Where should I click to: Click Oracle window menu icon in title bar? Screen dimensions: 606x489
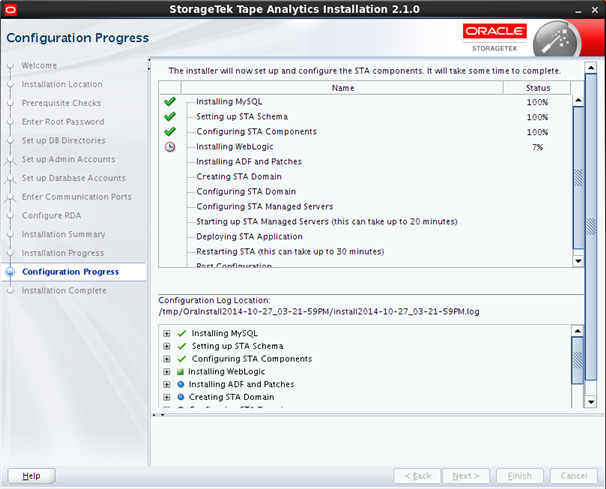10,10
